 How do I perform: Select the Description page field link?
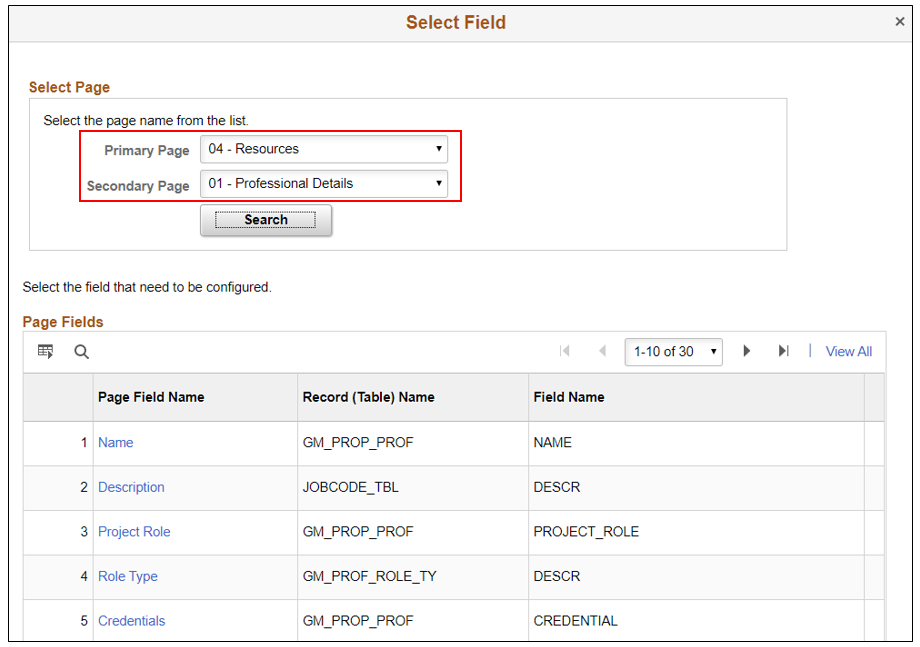click(x=131, y=487)
